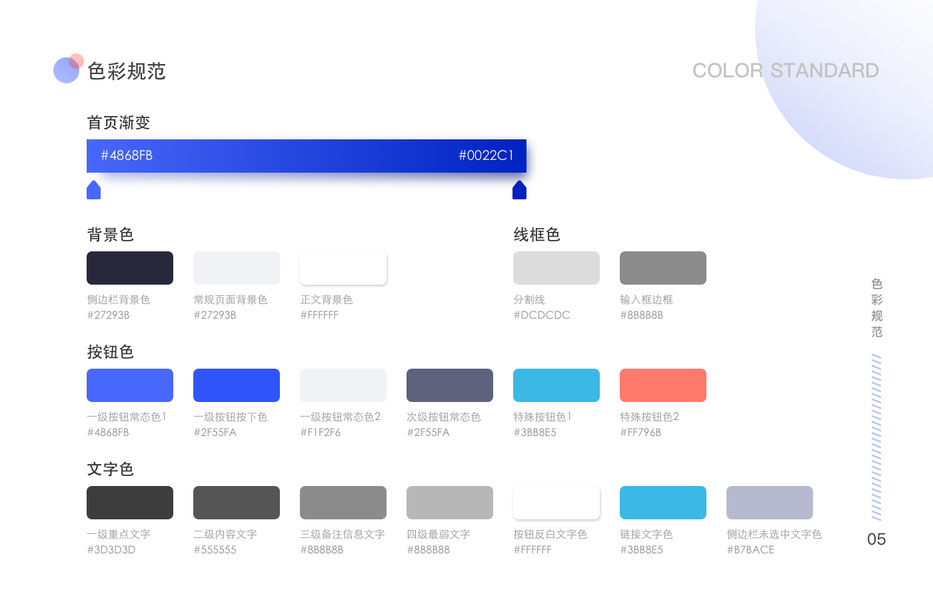933x600 pixels.
Task: Select the 链接文字色 blue swatch
Action: point(663,502)
